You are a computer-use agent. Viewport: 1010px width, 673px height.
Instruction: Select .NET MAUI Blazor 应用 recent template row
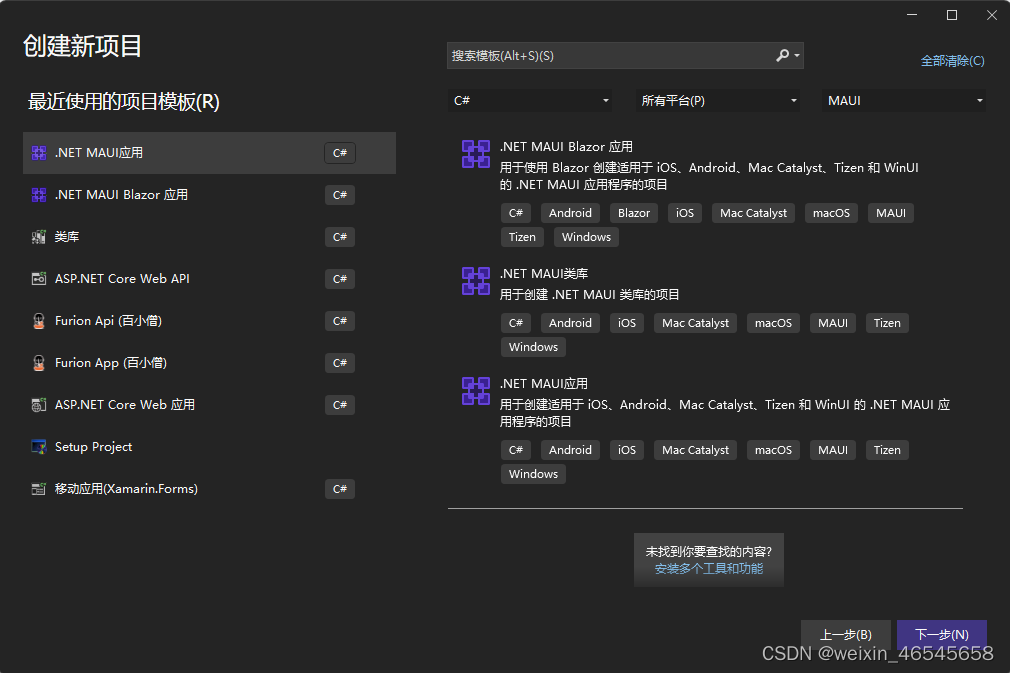click(209, 194)
